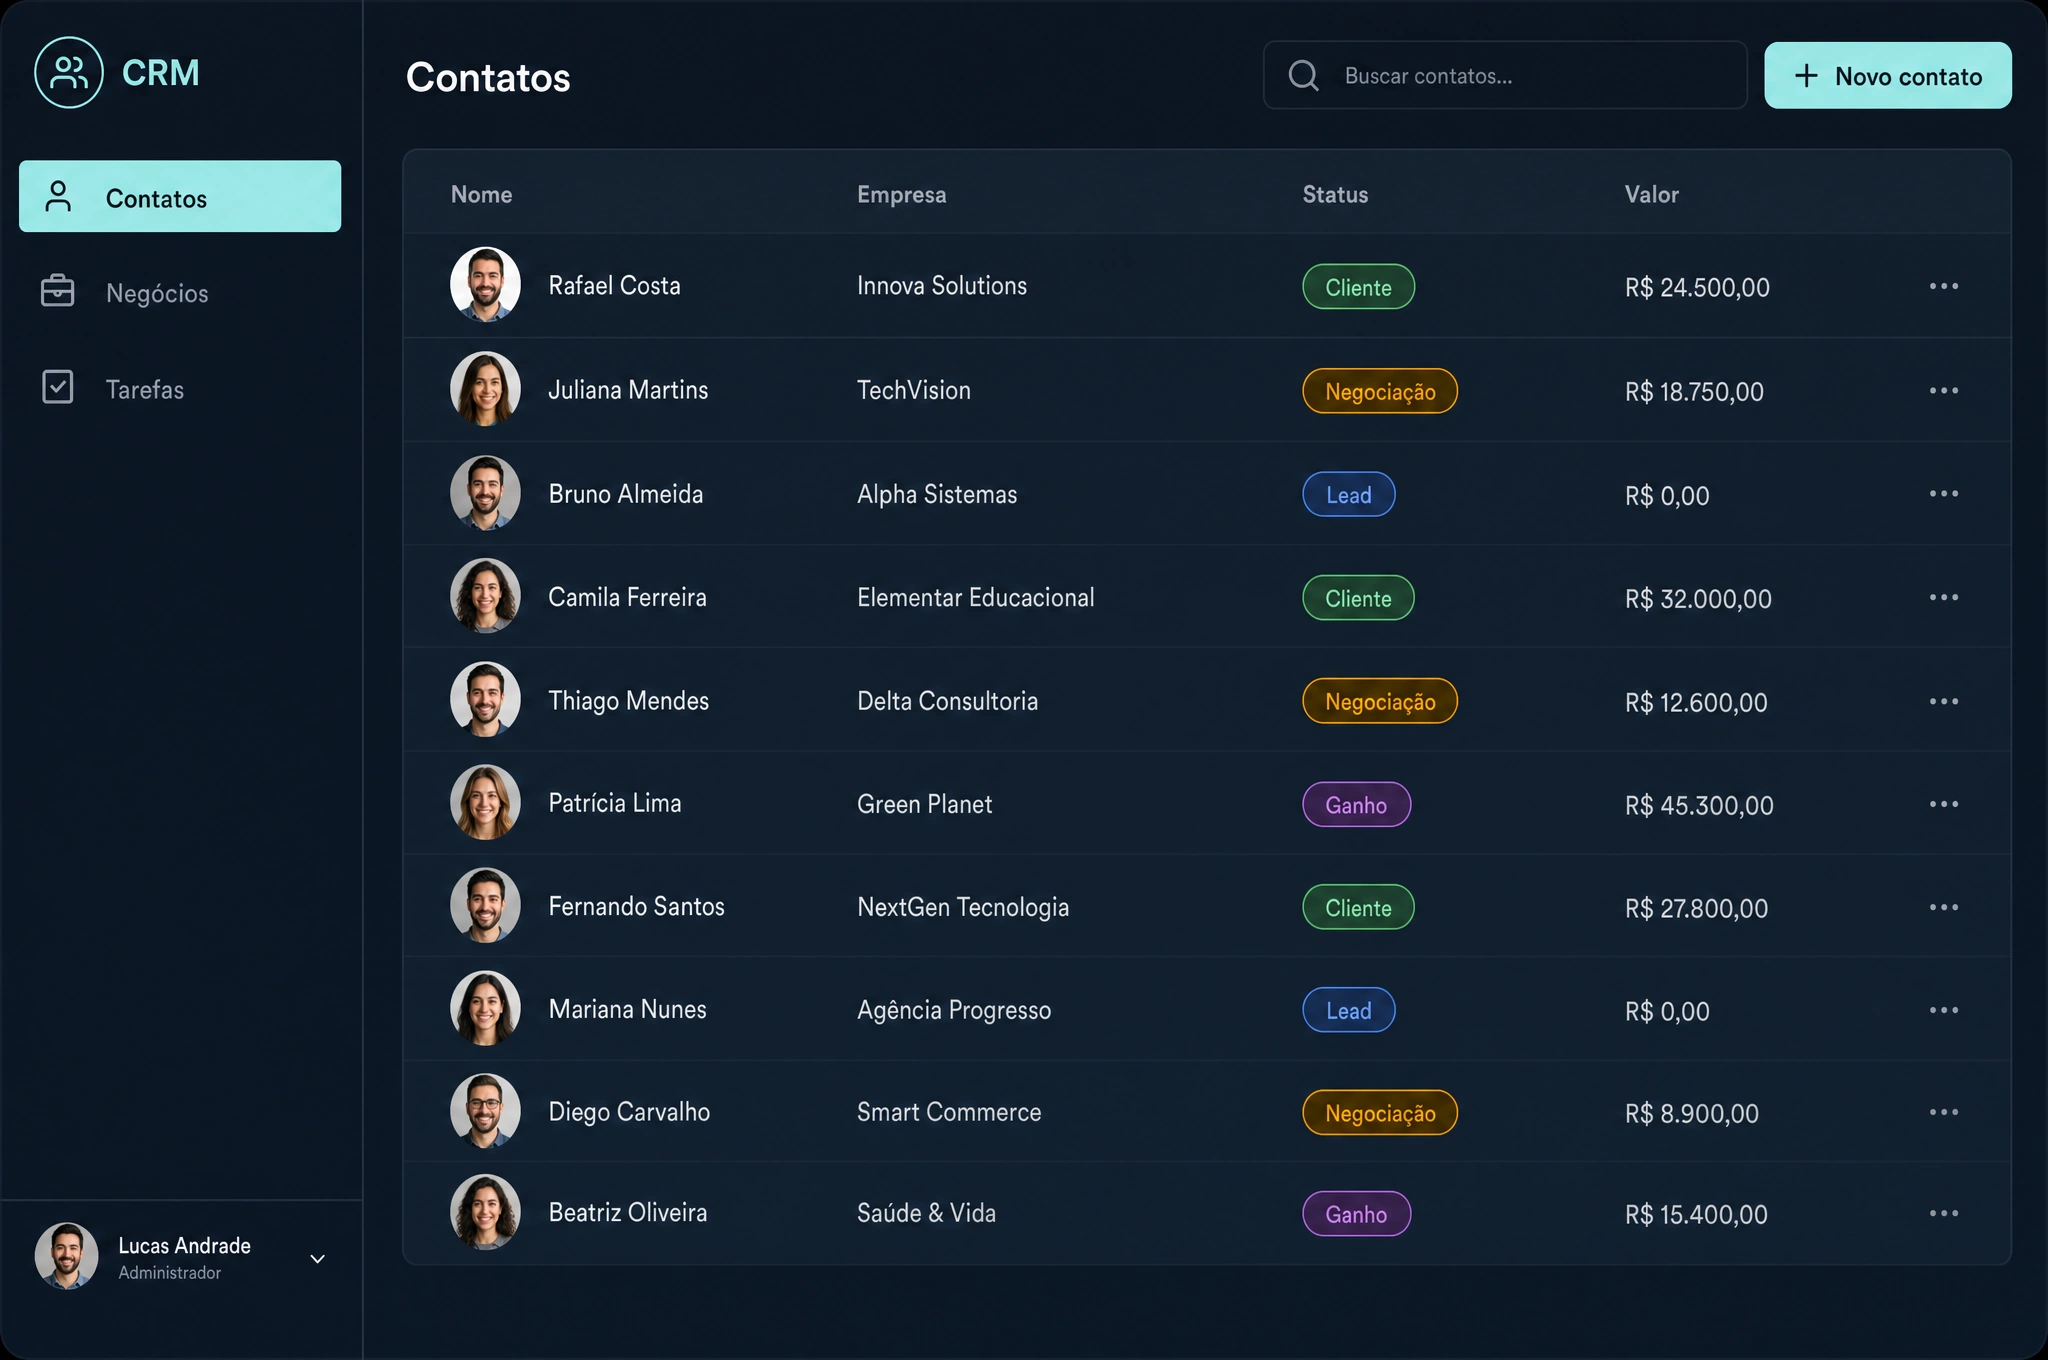The width and height of the screenshot is (2048, 1360).
Task: Click the checkbox icon beside Tarefas
Action: [58, 387]
